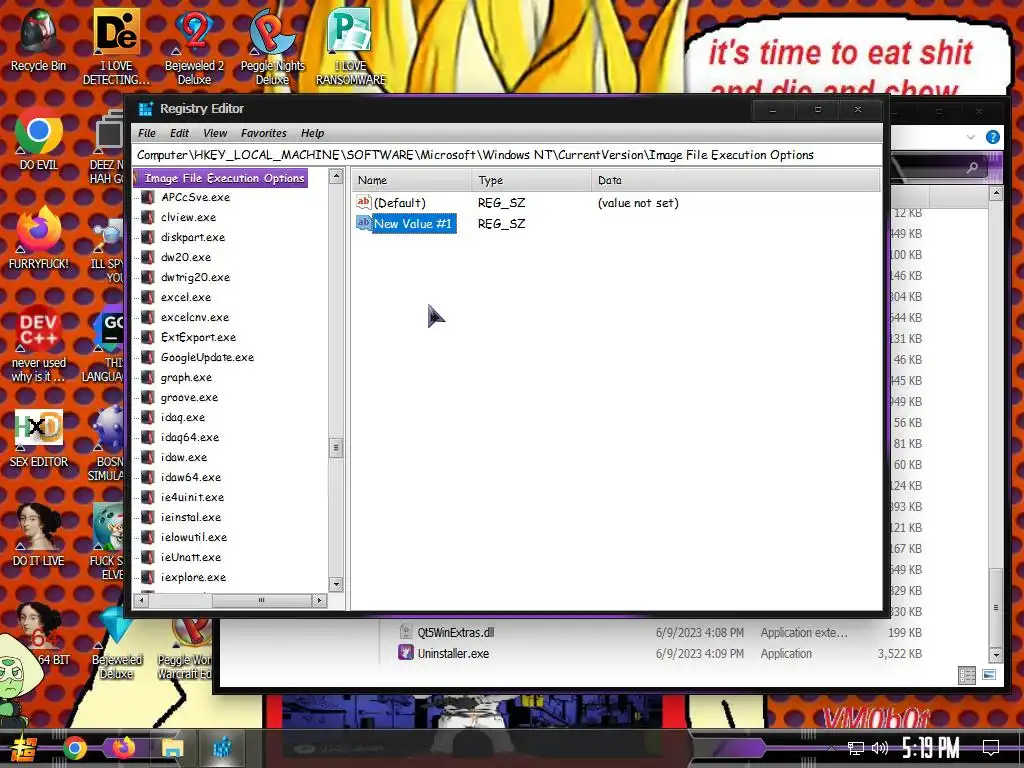
Task: Click the Data column header
Action: point(735,180)
